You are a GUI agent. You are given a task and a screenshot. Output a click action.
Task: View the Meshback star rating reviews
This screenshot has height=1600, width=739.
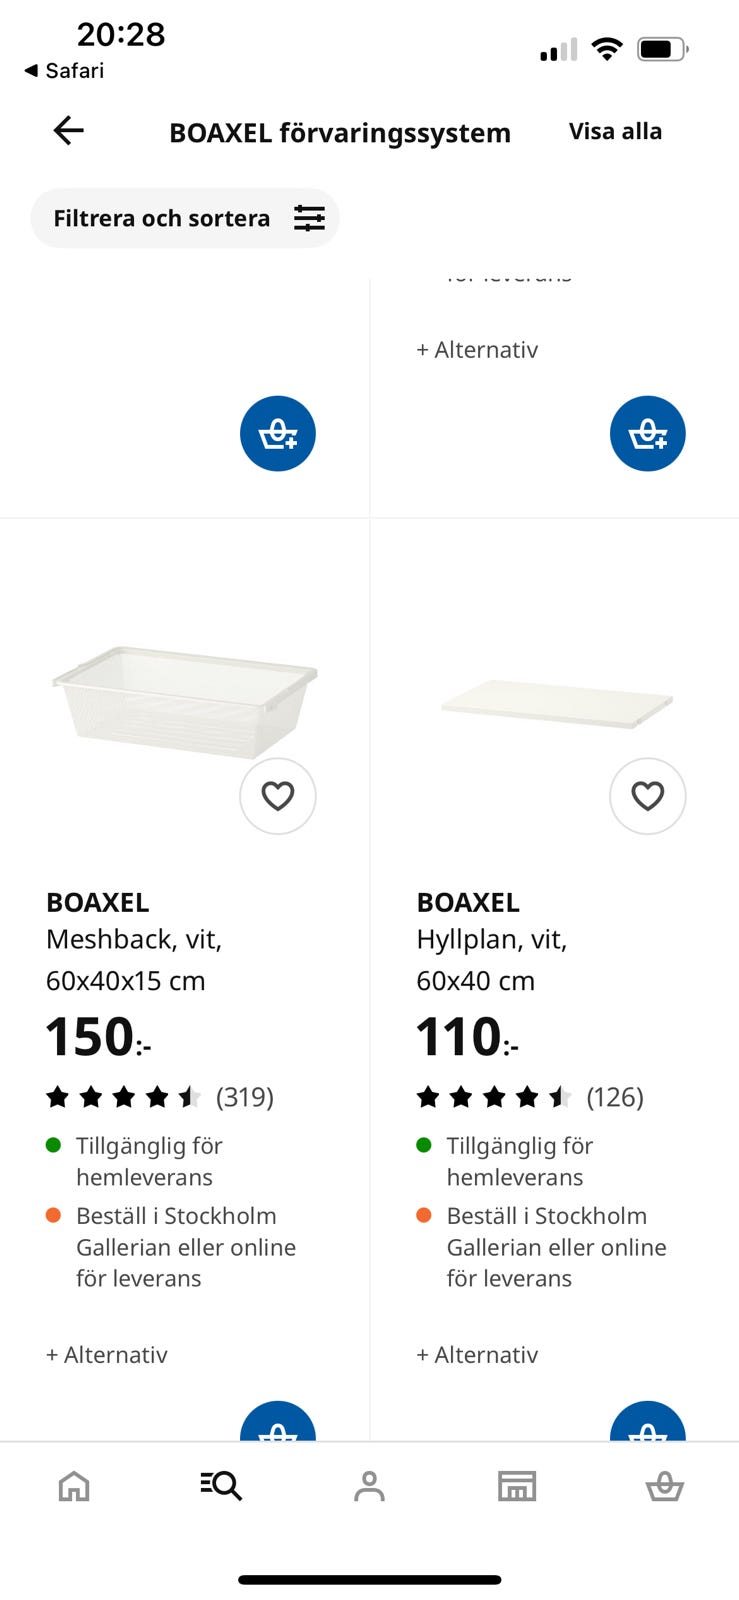[x=159, y=1097]
